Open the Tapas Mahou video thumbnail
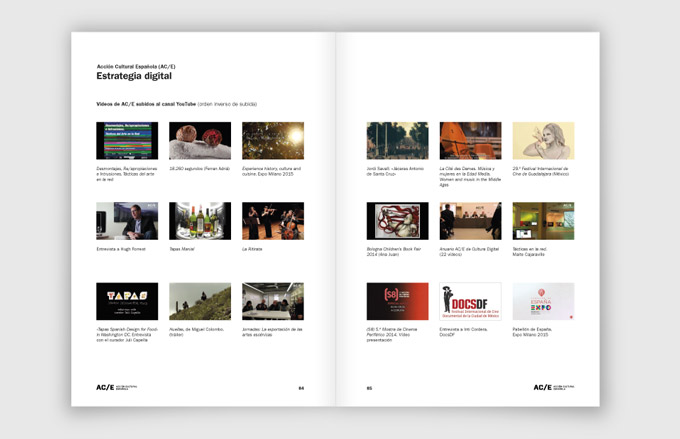Viewport: 680px width, 439px height. tap(200, 221)
